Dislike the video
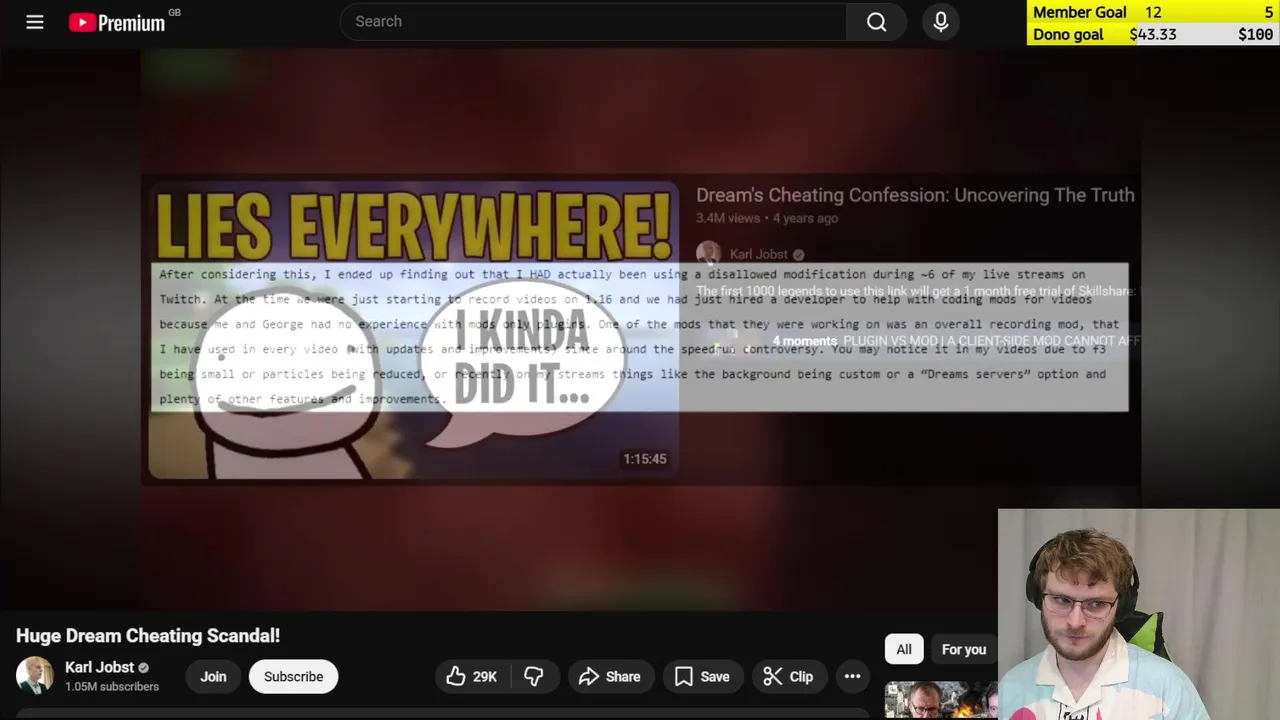1280x720 pixels. (x=534, y=676)
